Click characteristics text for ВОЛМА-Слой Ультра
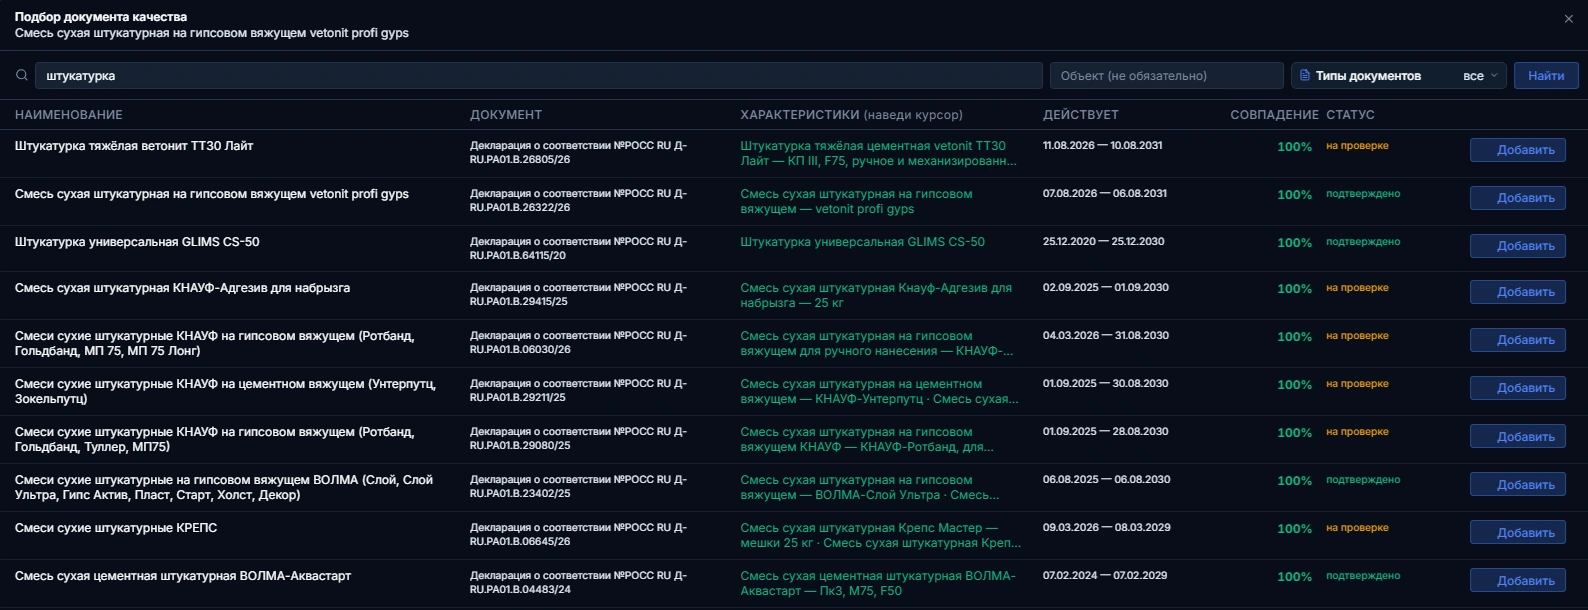Image resolution: width=1588 pixels, height=610 pixels. coord(870,487)
